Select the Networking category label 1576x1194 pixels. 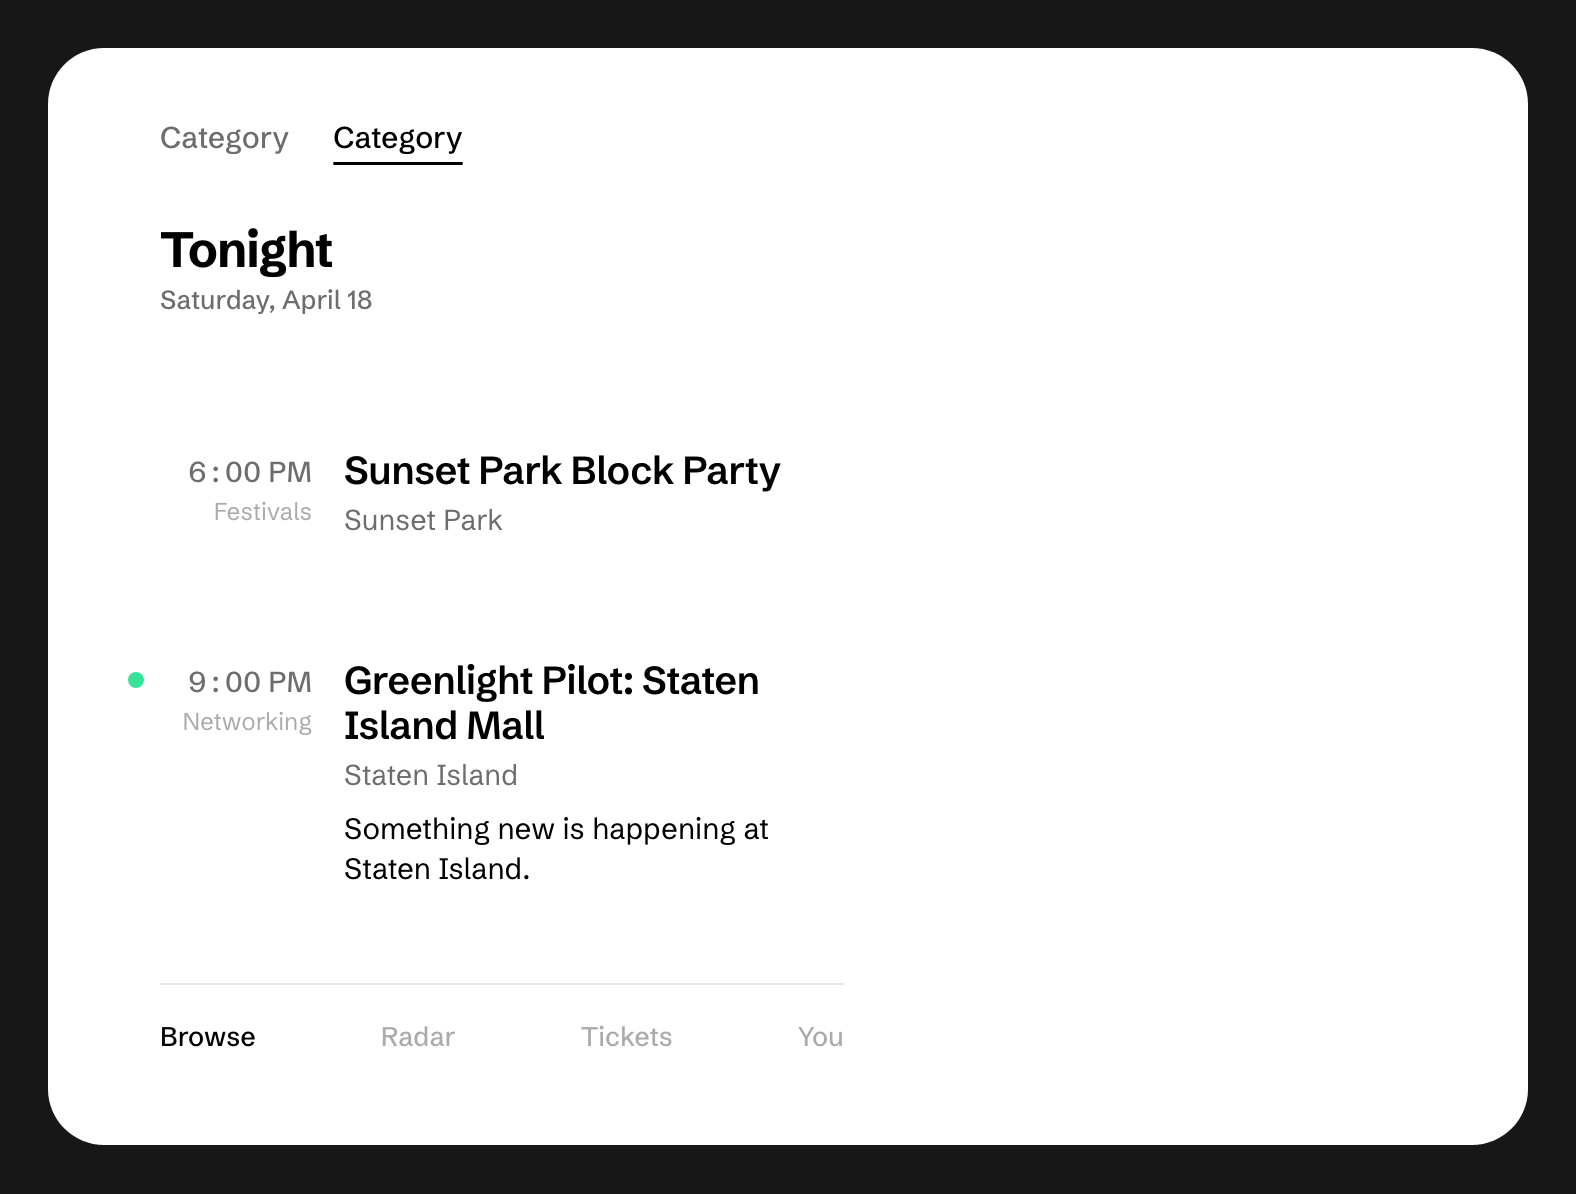(x=247, y=722)
